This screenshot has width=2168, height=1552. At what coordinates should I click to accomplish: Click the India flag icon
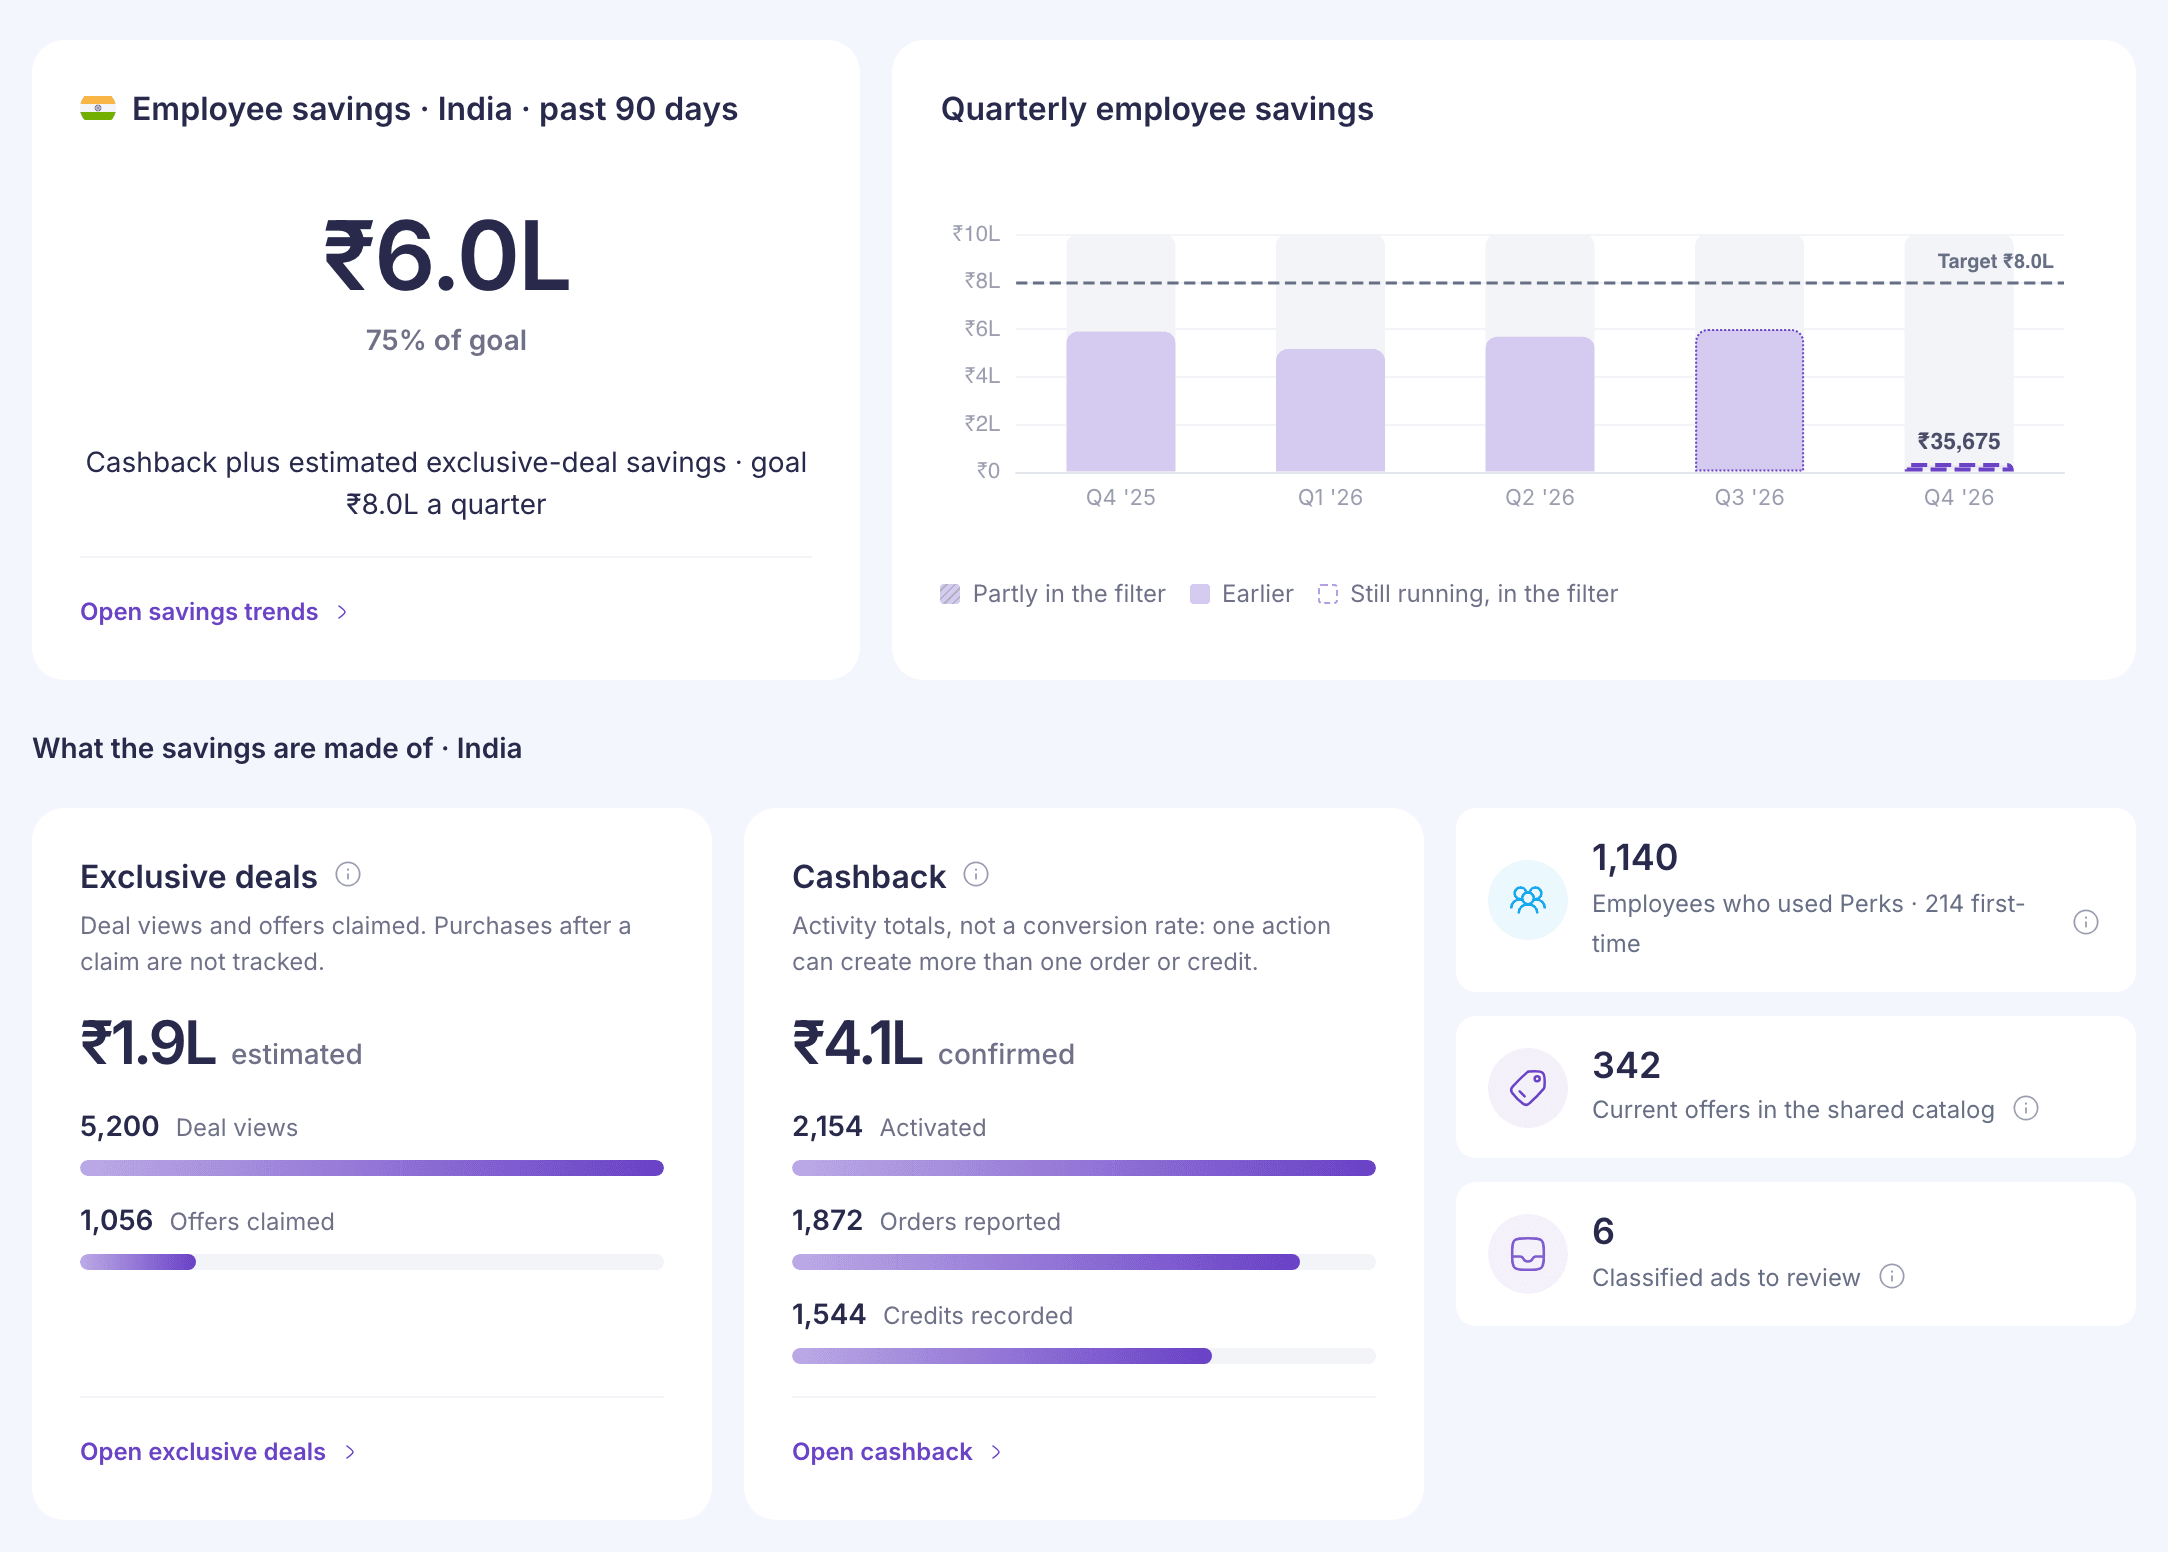pos(98,108)
